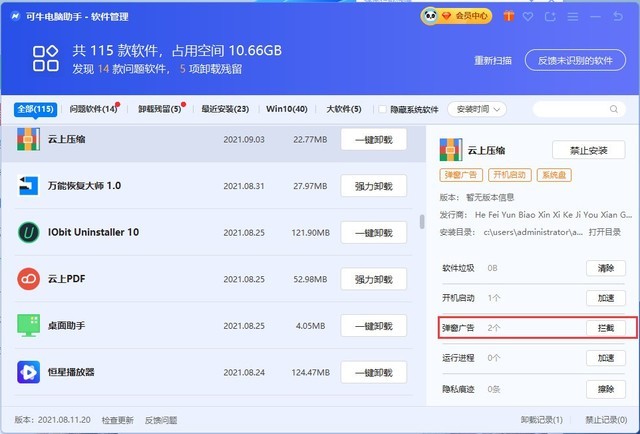
Task: Click the app logo in title bar
Action: point(16,17)
